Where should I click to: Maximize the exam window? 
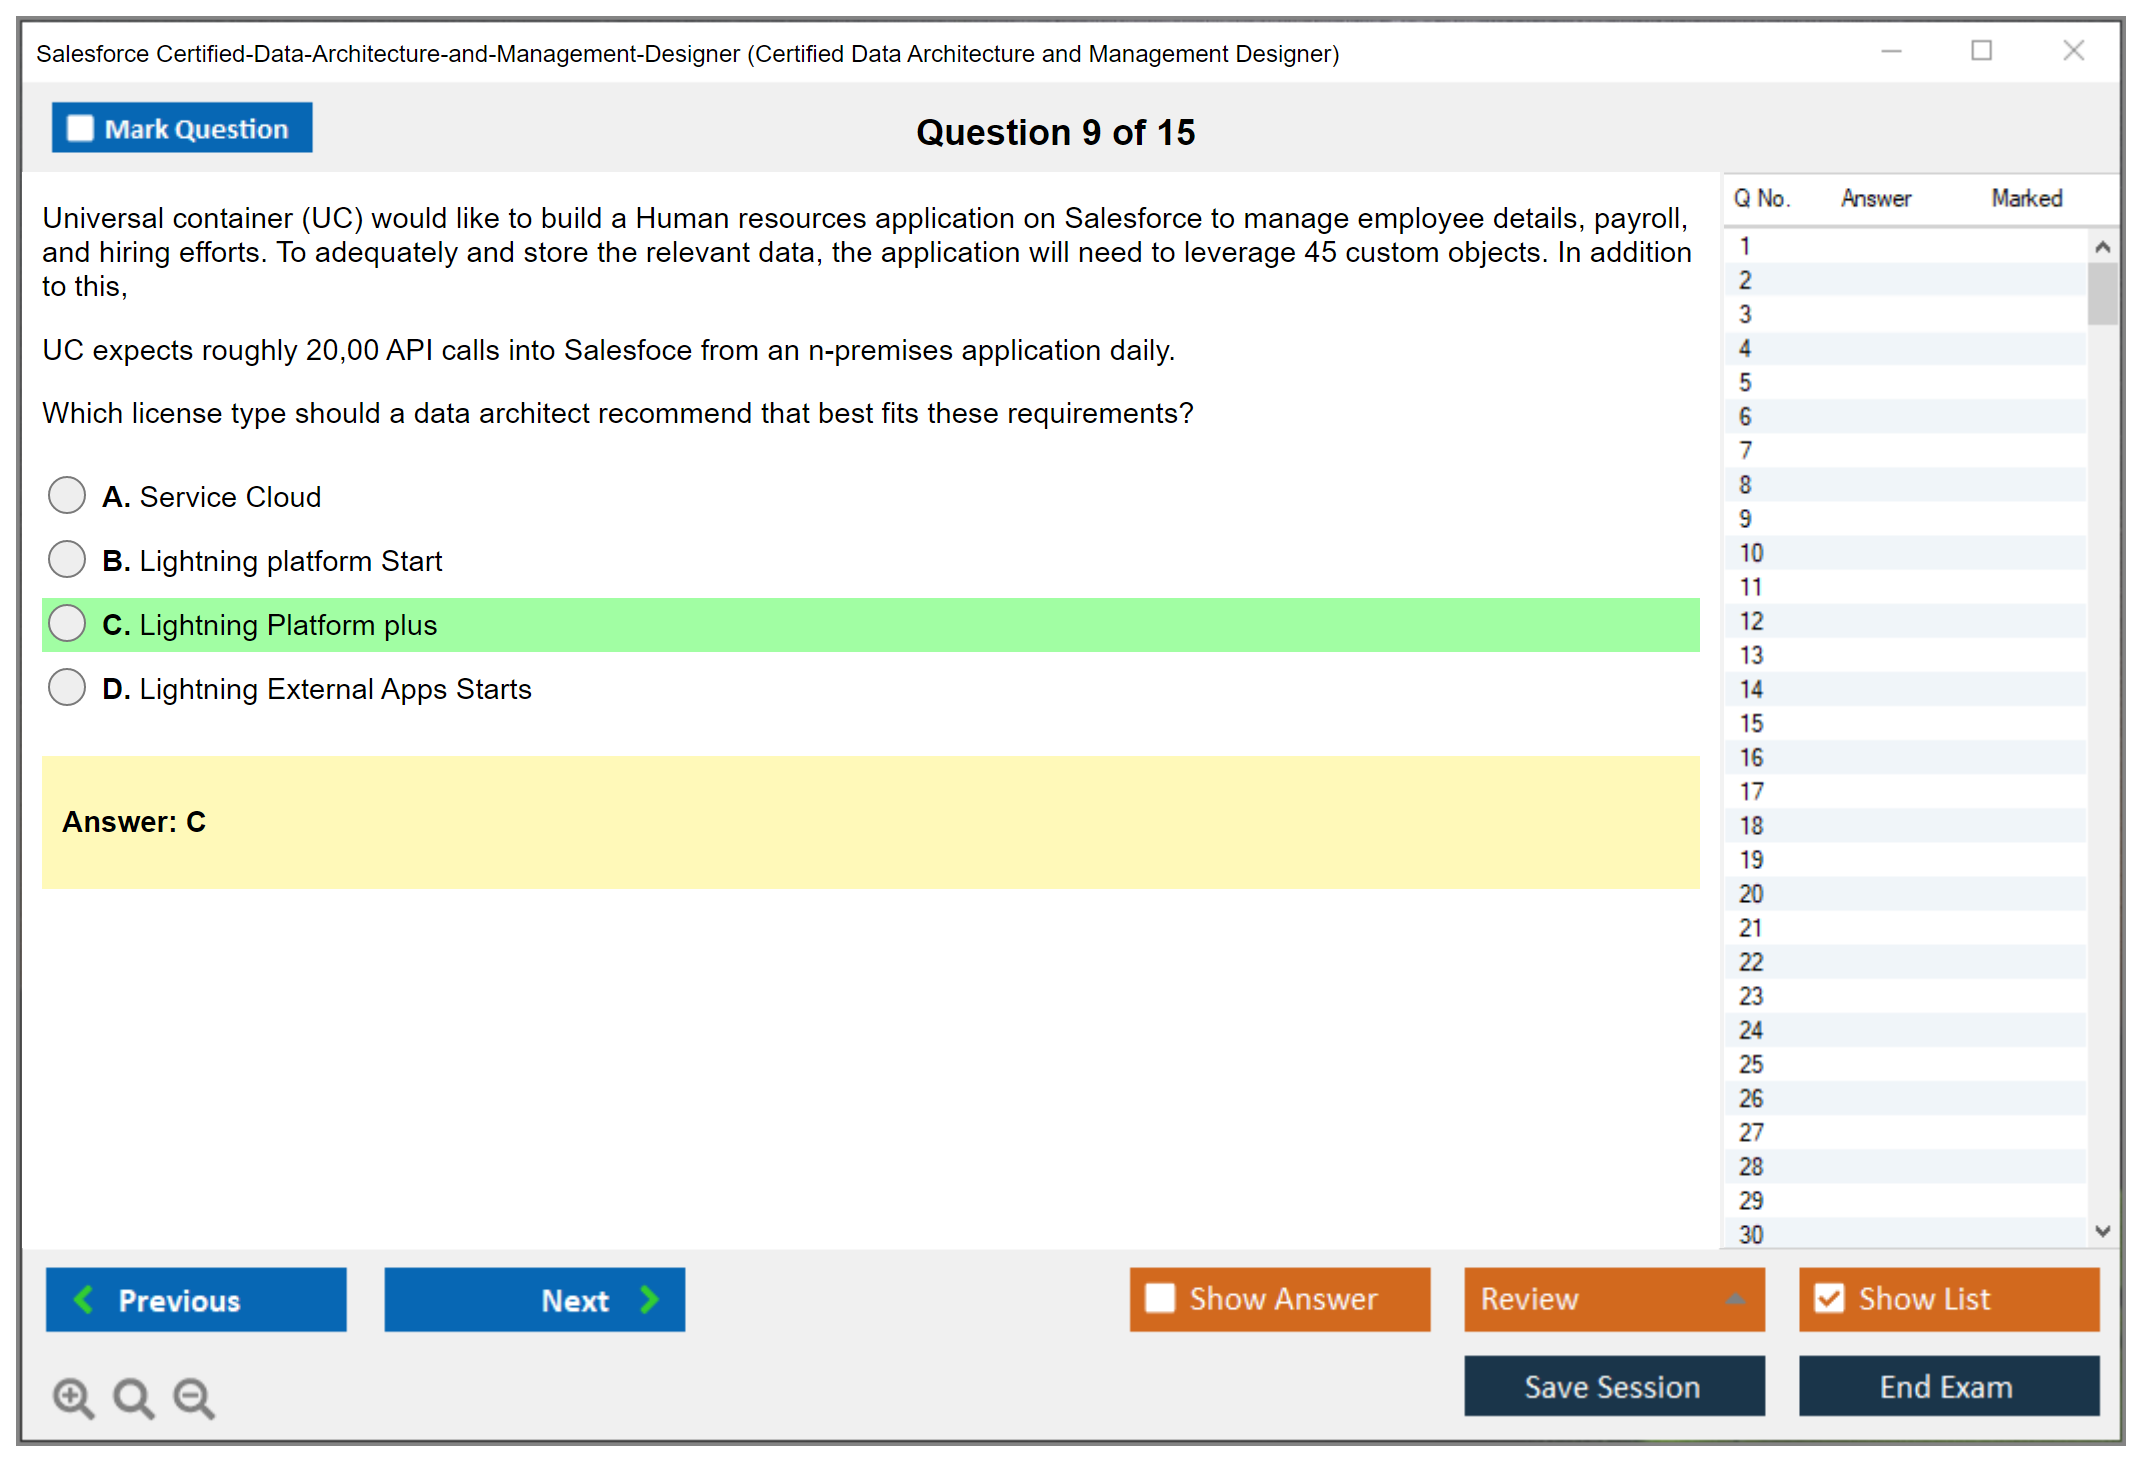pos(1981,51)
